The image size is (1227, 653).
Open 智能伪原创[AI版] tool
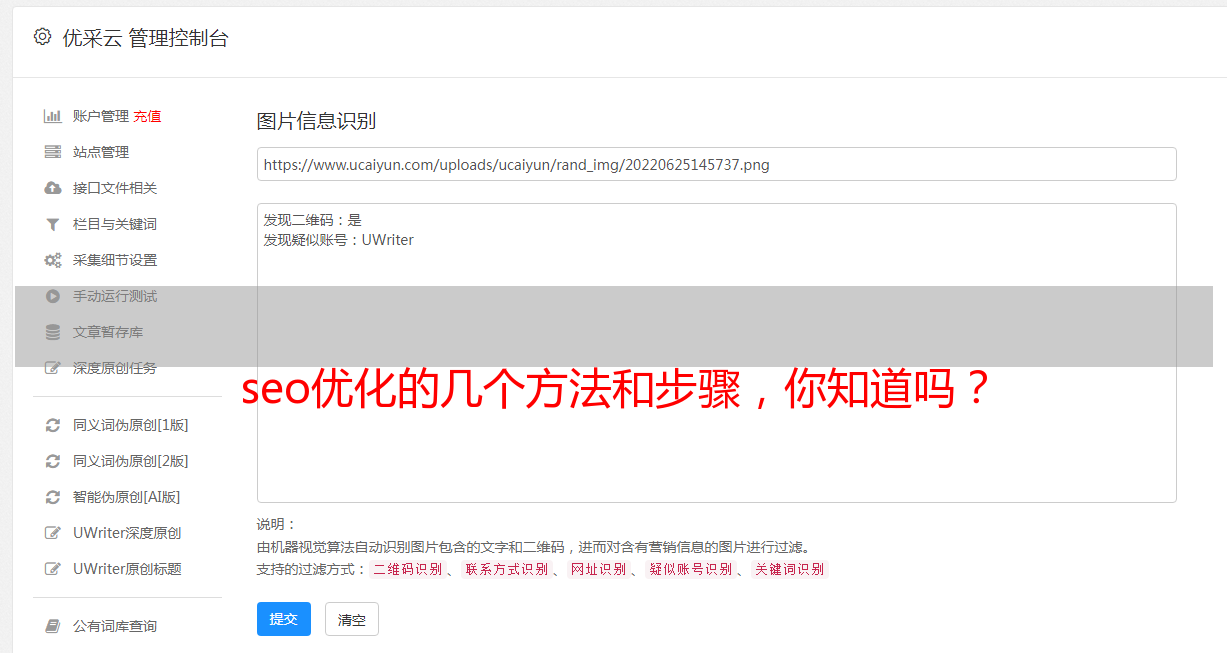tap(127, 497)
